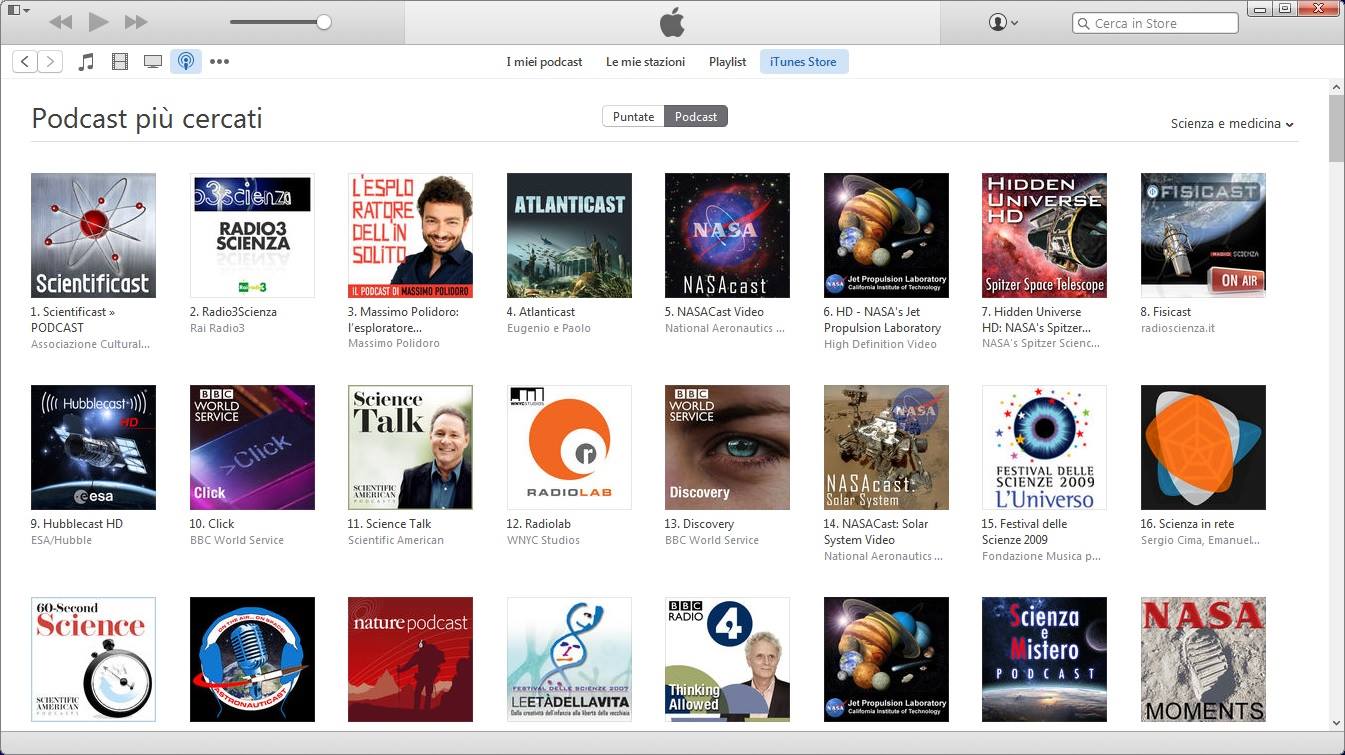This screenshot has width=1345, height=755.
Task: Switch to the I miei podcast tab
Action: 544,62
